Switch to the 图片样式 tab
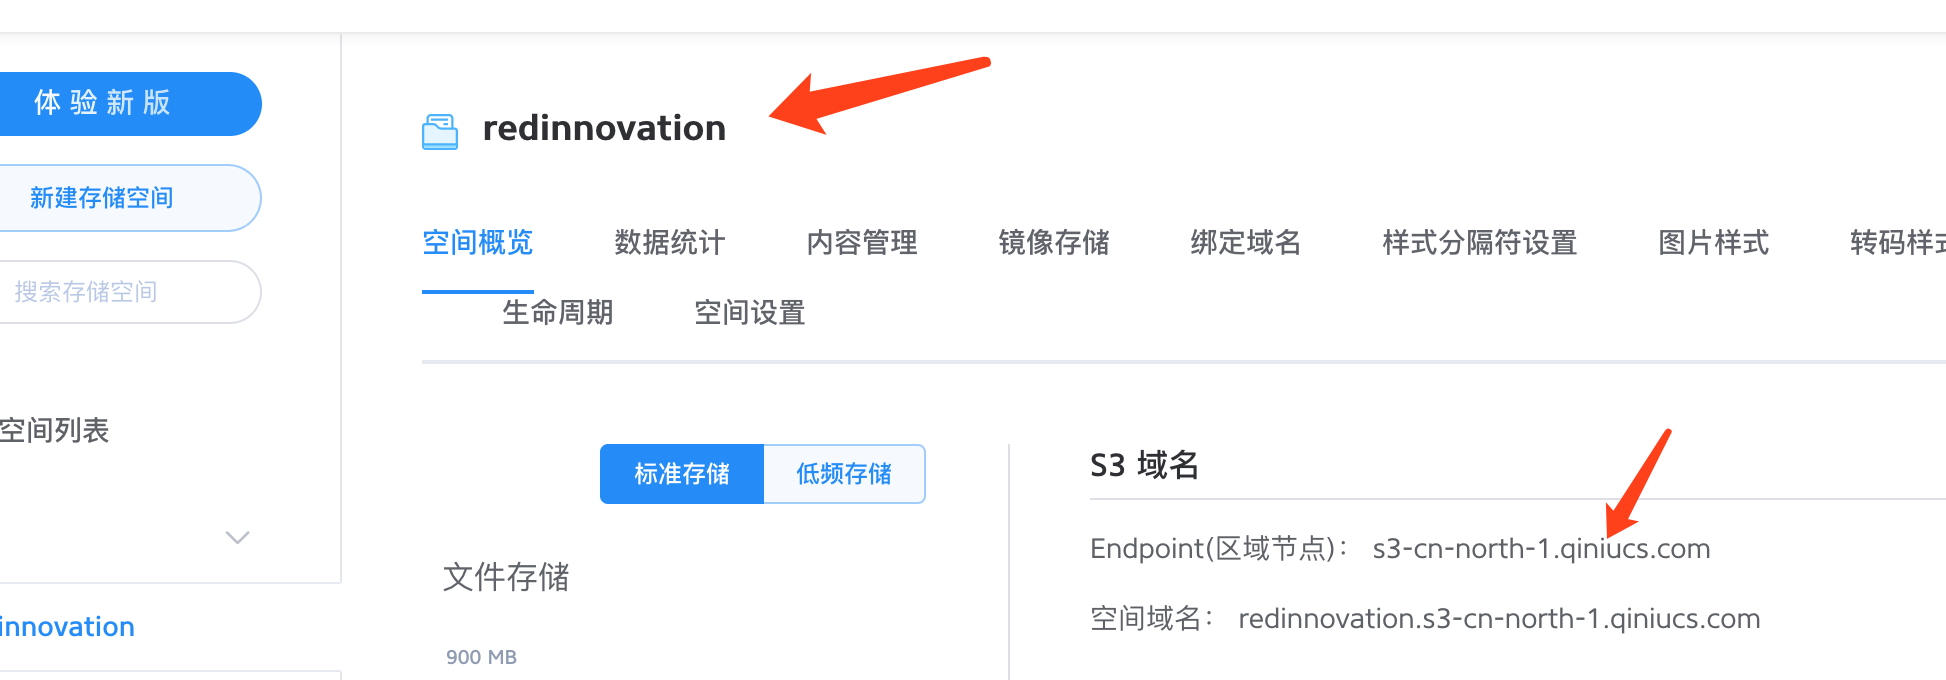The image size is (1946, 680). (x=1713, y=243)
